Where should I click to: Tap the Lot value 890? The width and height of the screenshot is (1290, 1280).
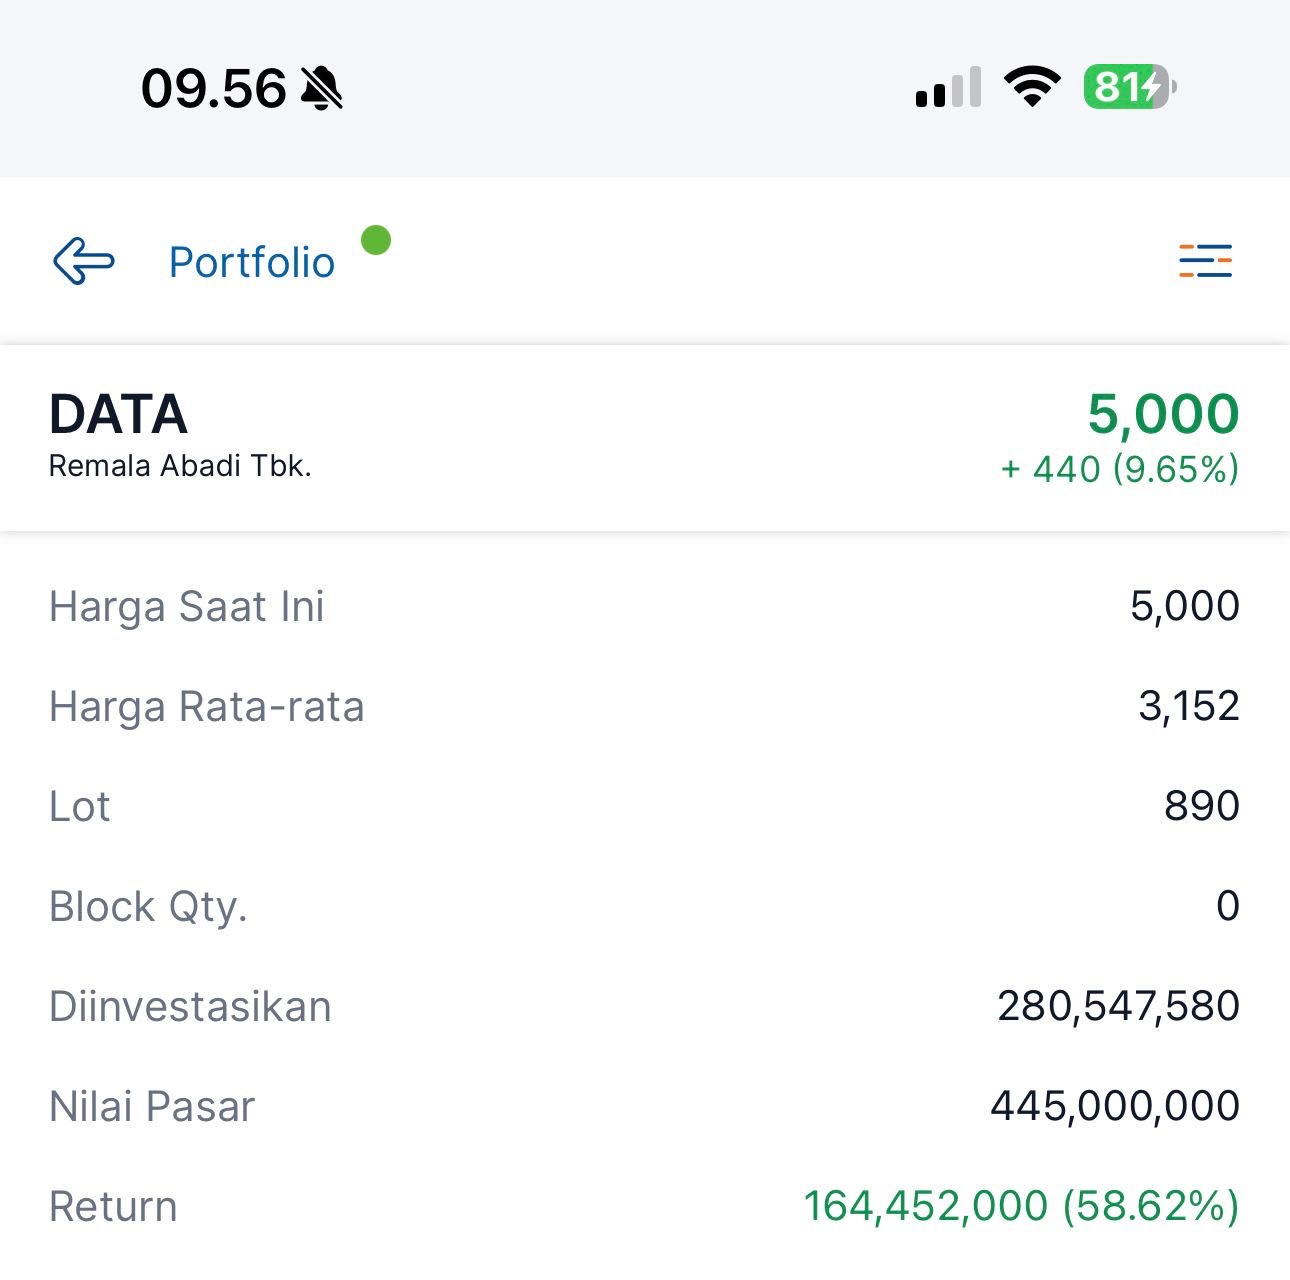1202,806
